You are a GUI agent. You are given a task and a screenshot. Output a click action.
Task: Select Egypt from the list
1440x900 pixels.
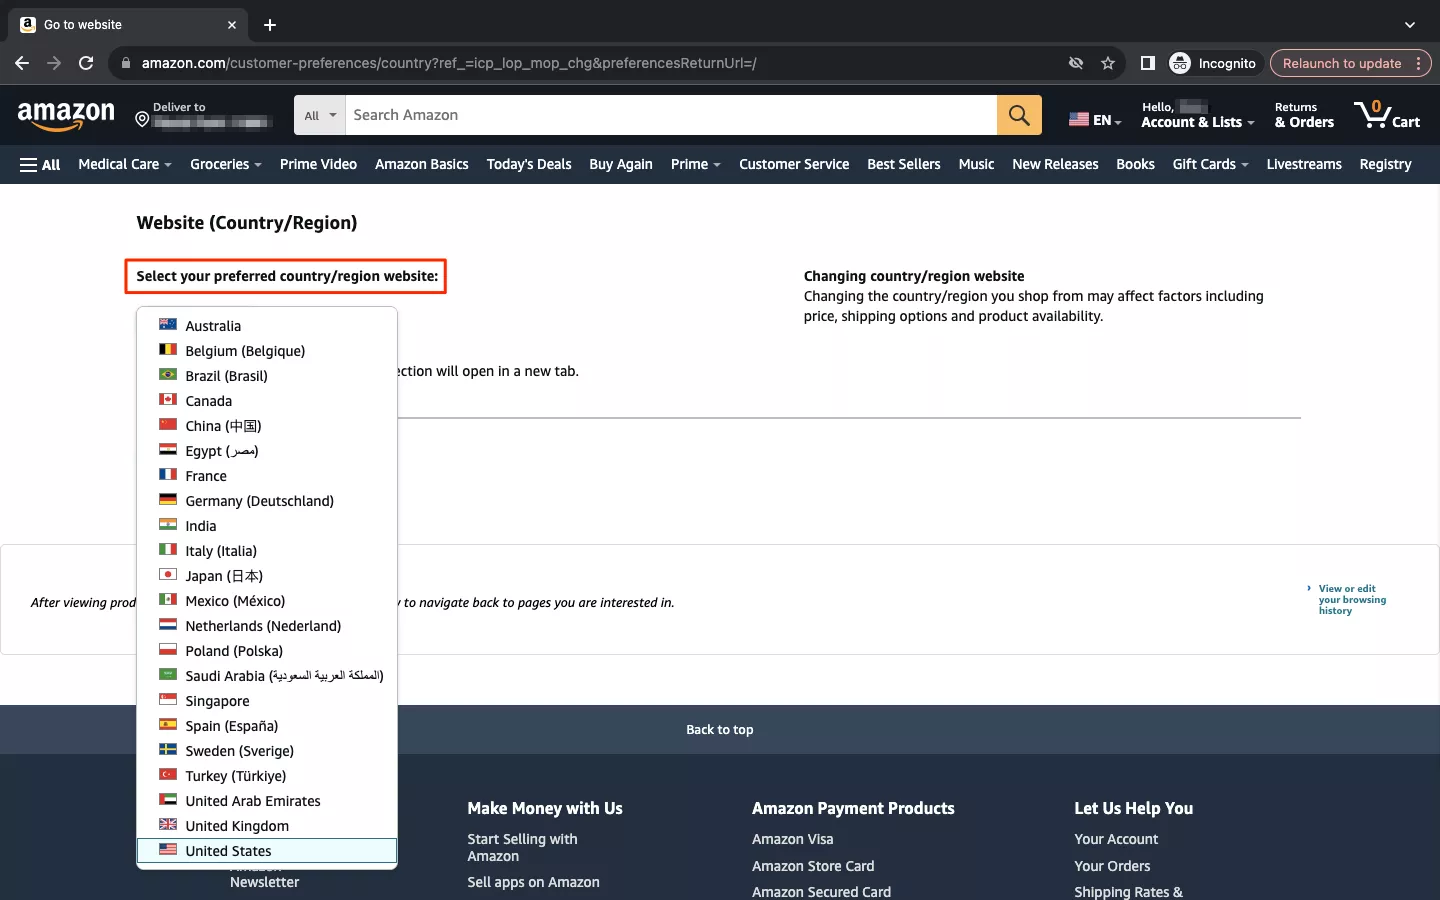coord(267,451)
